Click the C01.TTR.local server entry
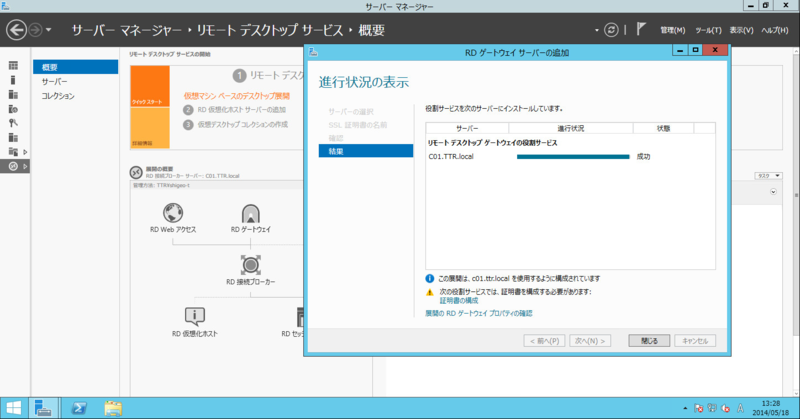The width and height of the screenshot is (800, 419). [451, 157]
